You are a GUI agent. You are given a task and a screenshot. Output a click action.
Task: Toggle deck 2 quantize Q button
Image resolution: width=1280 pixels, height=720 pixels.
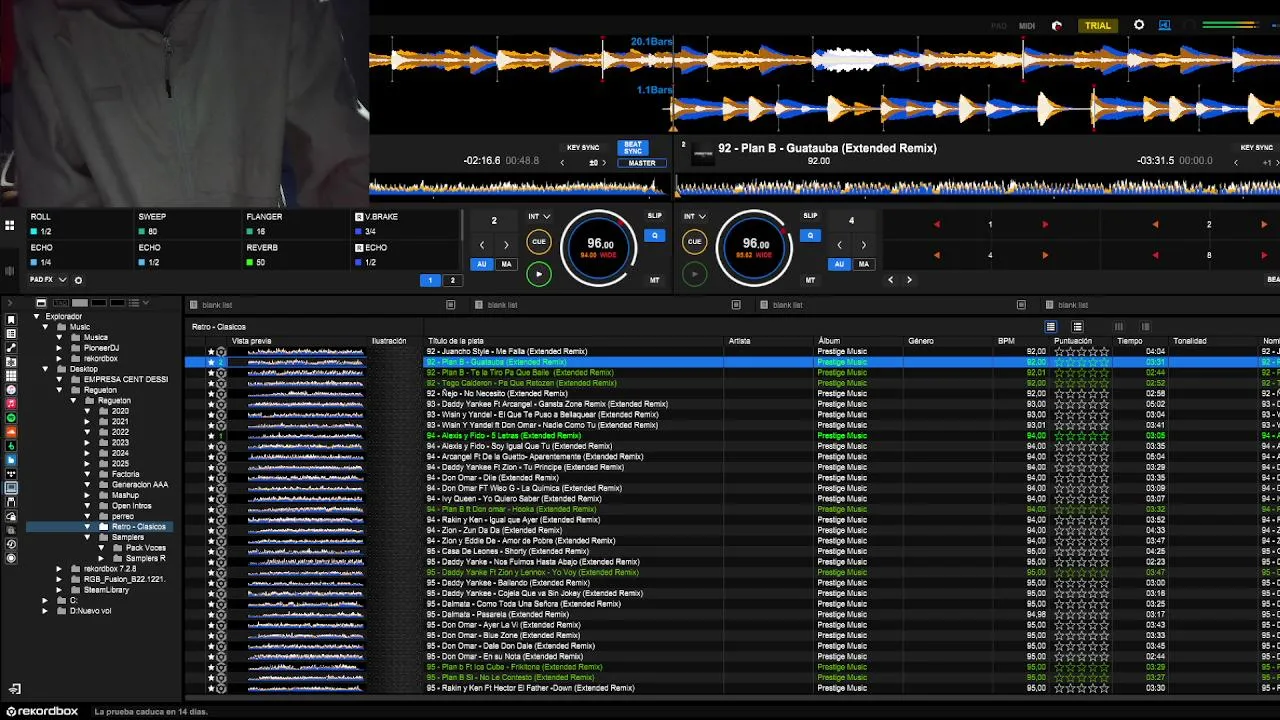click(x=811, y=236)
